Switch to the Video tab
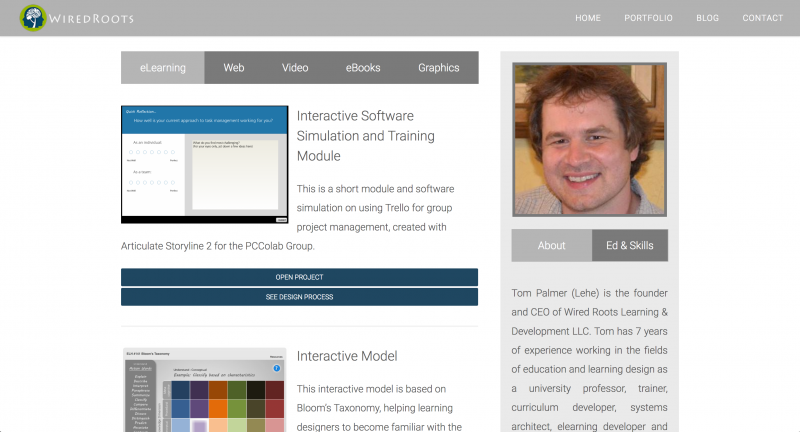Viewport: 800px width, 432px height. click(295, 68)
